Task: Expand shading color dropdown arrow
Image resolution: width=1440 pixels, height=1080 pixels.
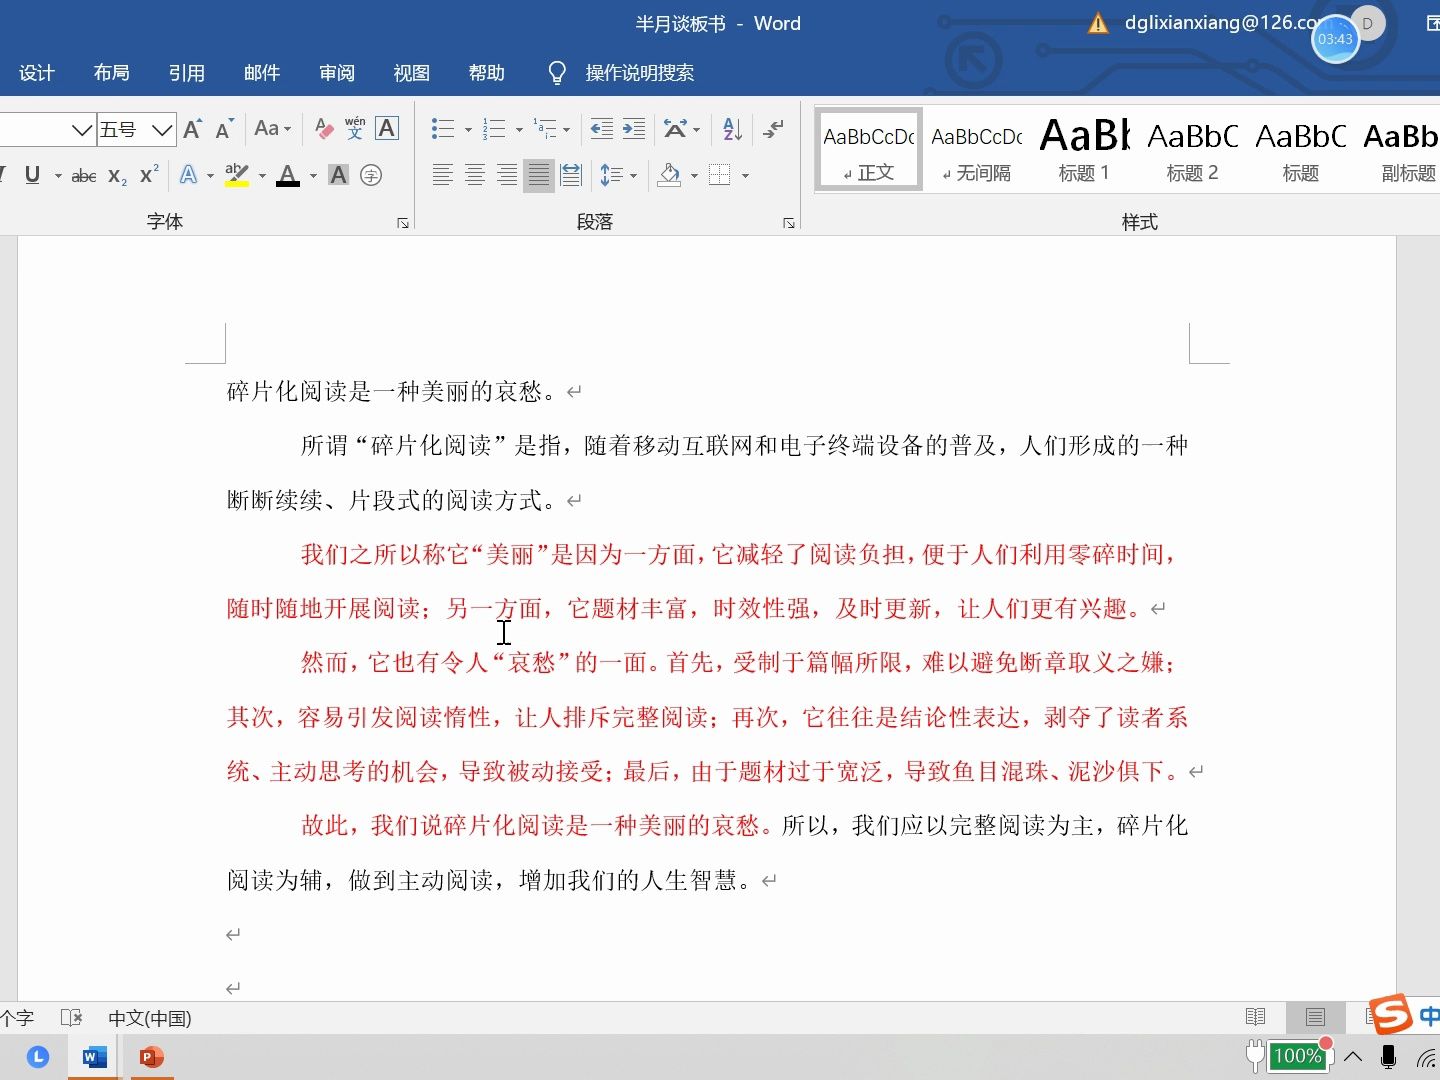Action: coord(694,176)
